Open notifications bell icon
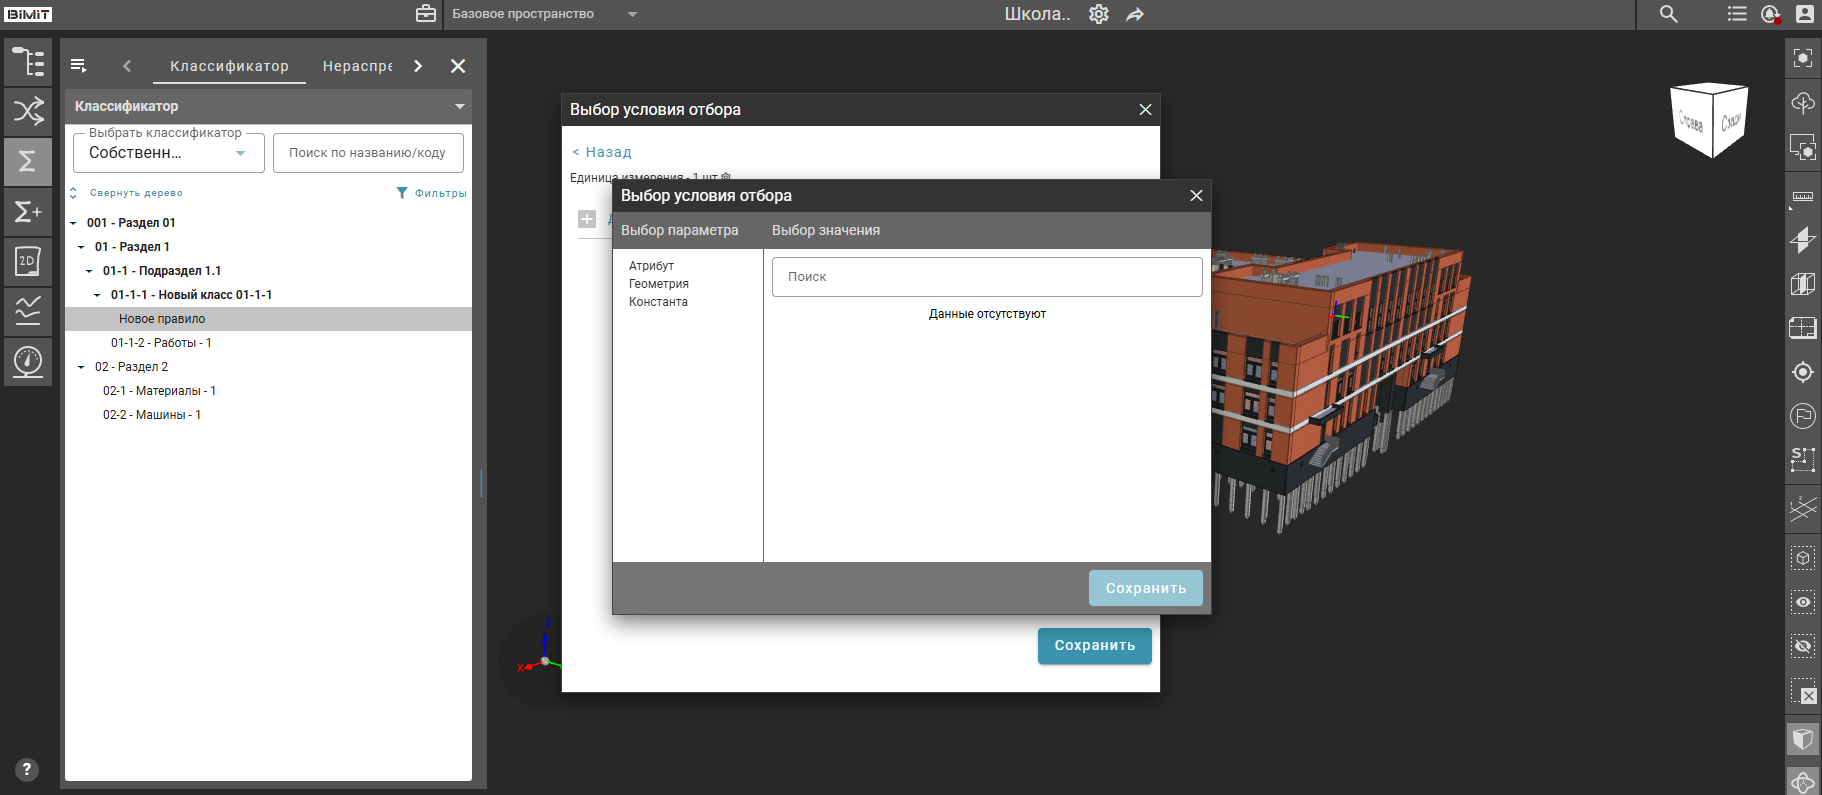Viewport: 1822px width, 795px height. click(x=1770, y=14)
